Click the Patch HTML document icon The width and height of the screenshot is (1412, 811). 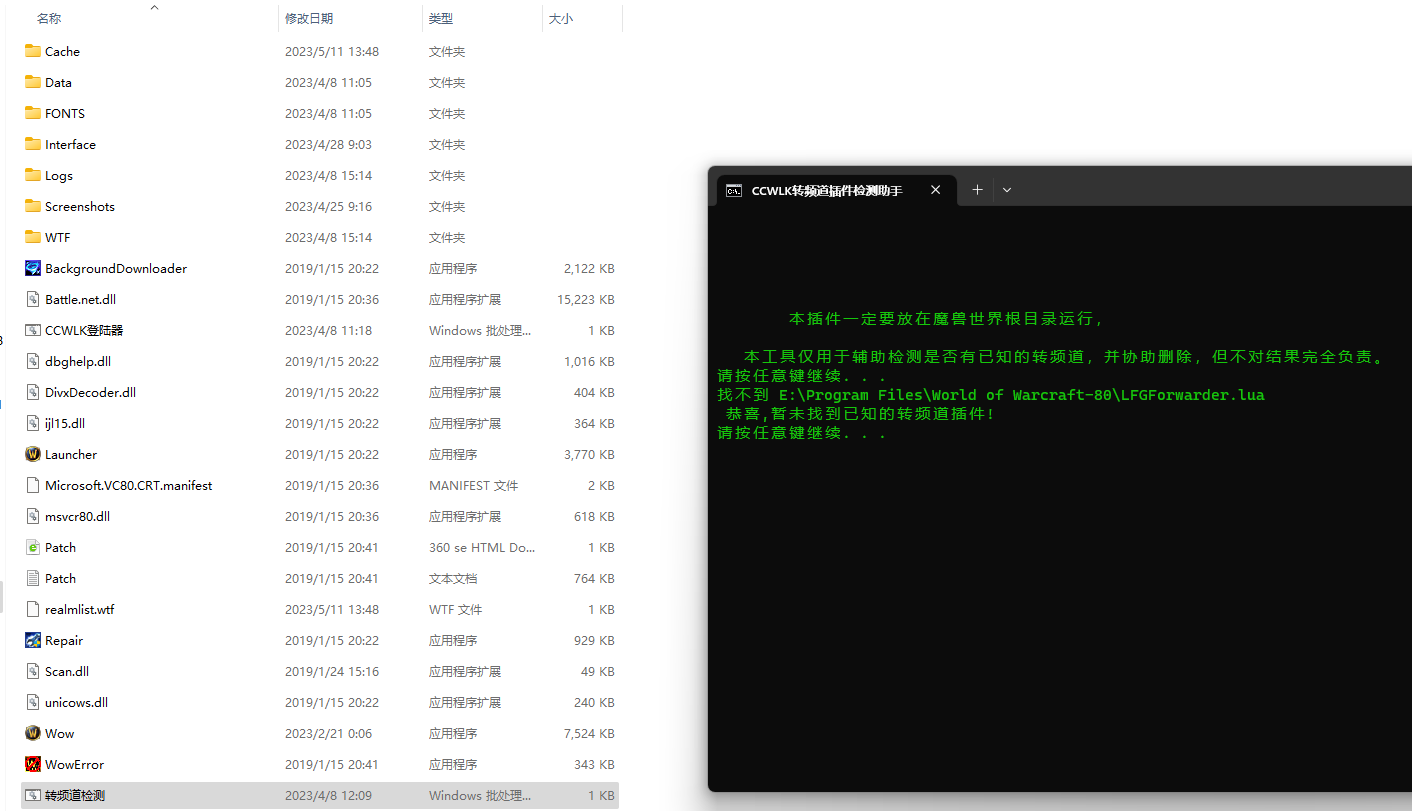tap(33, 547)
